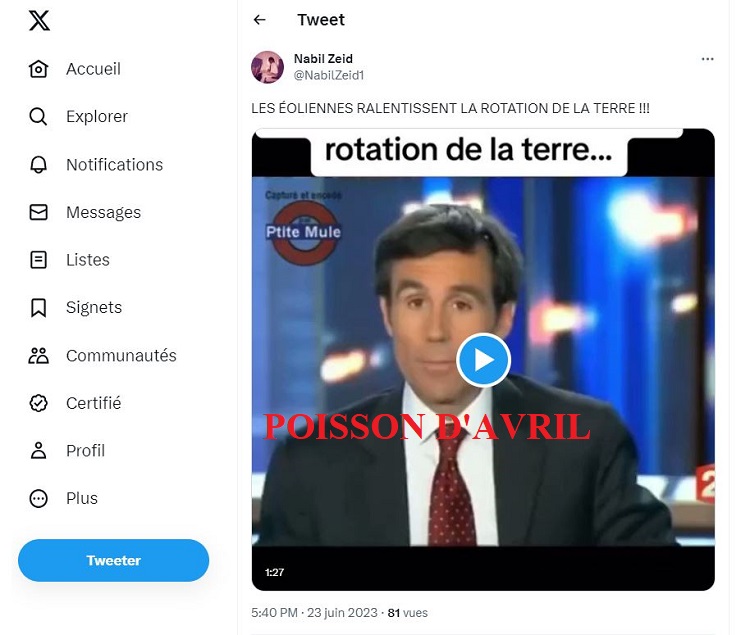Go back using the arrow beside Tweet
This screenshot has height=635, width=750.
point(259,20)
